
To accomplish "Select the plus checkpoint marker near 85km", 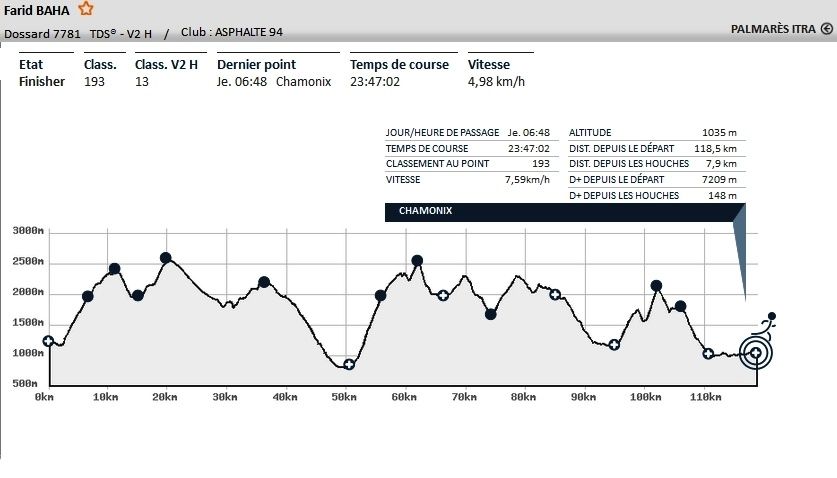I will (555, 294).
